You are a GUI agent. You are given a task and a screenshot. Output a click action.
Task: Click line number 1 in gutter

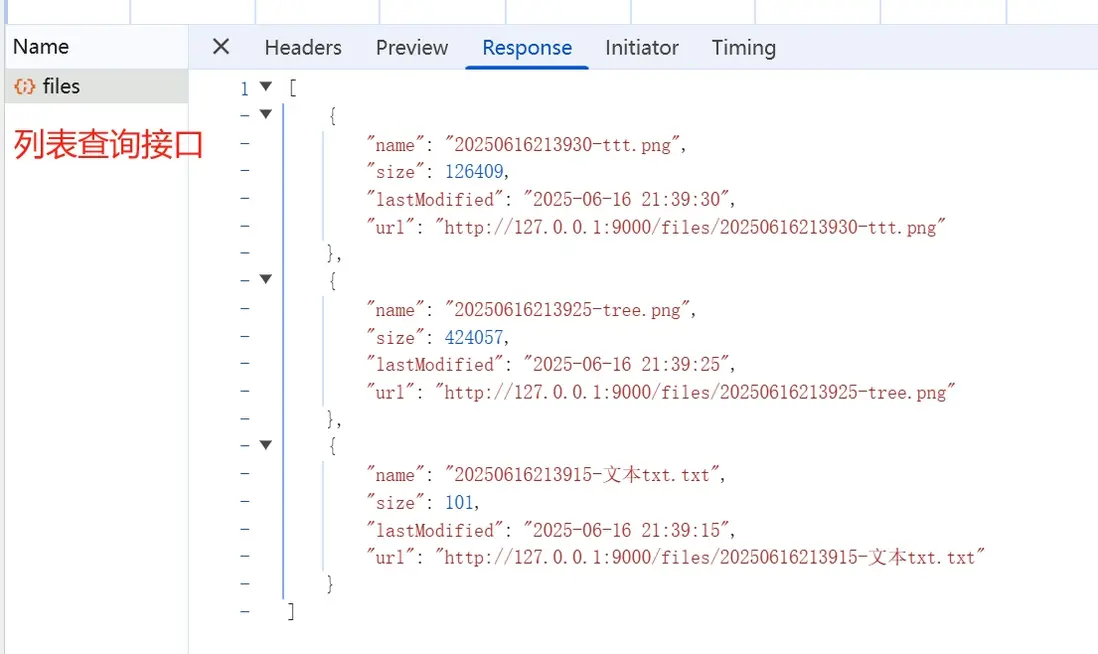244,88
